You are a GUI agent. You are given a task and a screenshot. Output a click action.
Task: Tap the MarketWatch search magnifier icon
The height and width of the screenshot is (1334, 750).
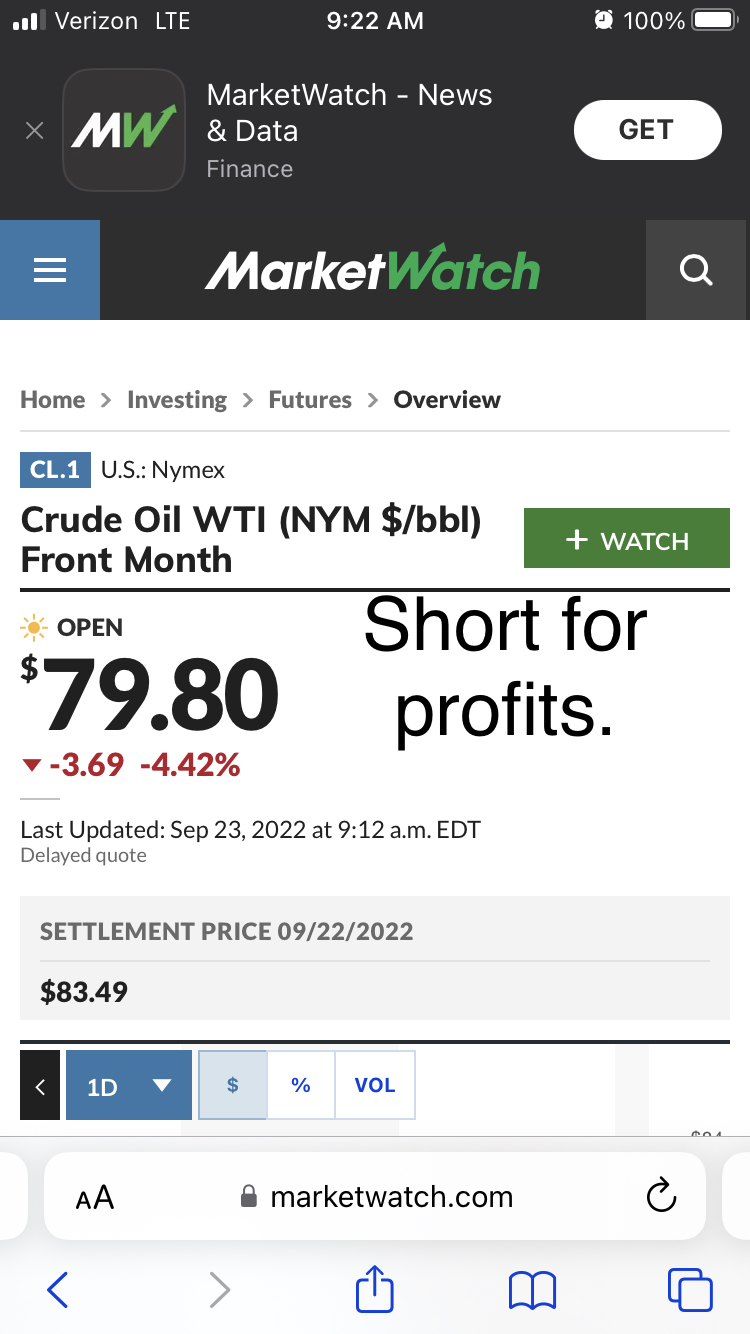(696, 270)
